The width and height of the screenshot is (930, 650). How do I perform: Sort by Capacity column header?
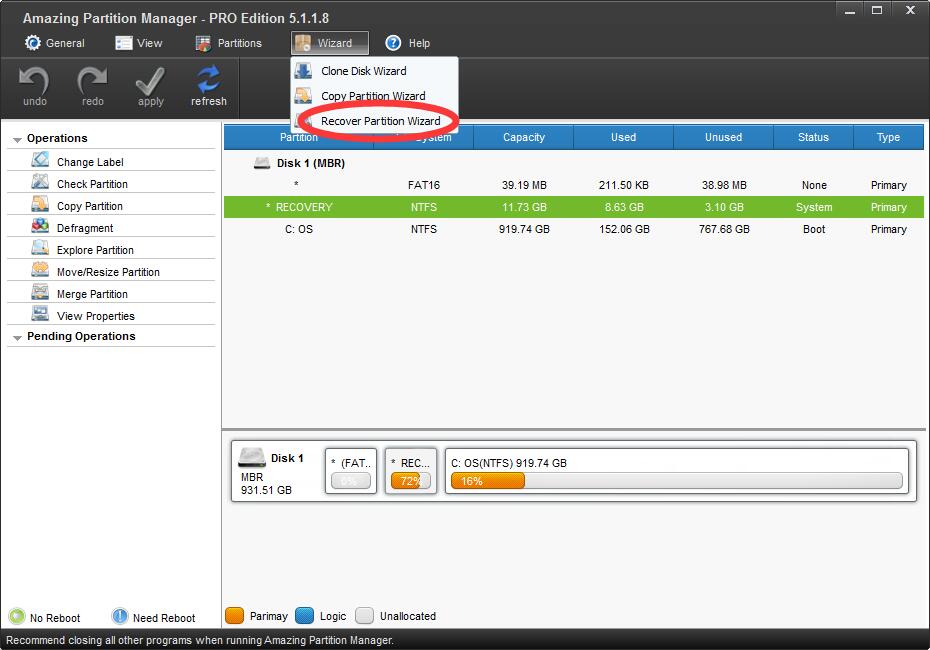point(524,137)
